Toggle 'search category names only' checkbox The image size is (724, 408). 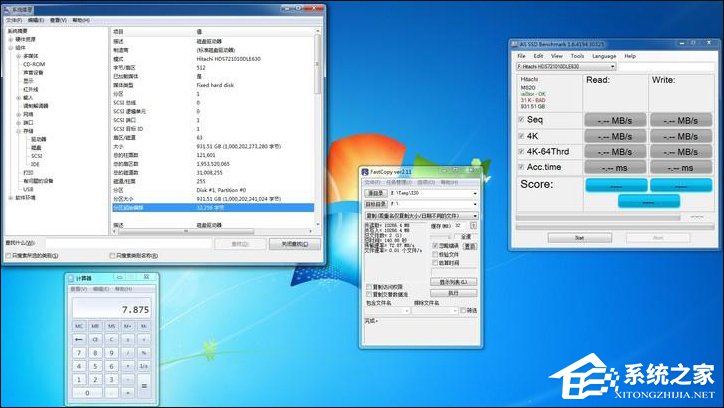(x=112, y=255)
